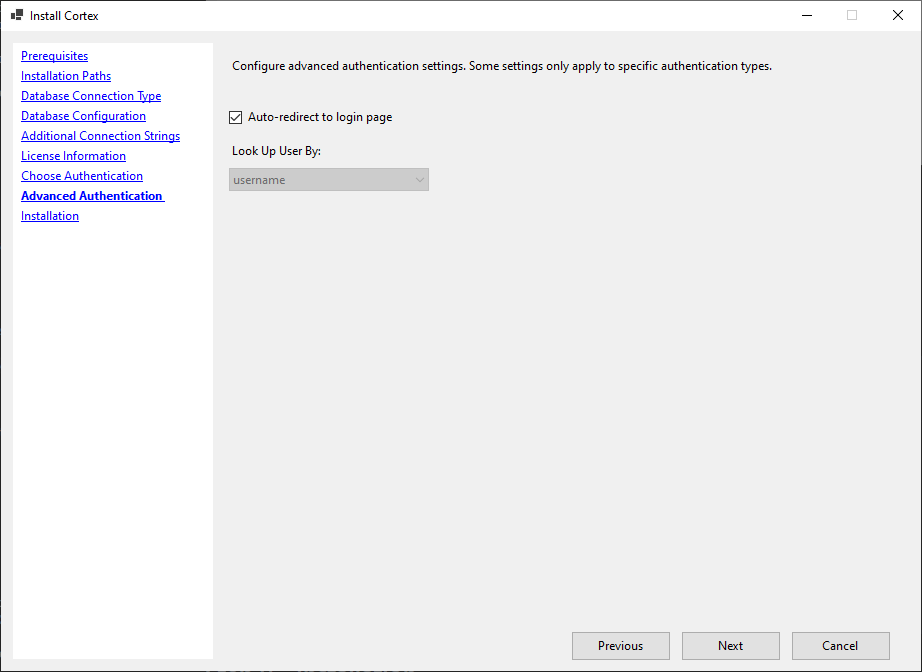Image resolution: width=922 pixels, height=672 pixels.
Task: Click the username combo box arrow
Action: (419, 179)
